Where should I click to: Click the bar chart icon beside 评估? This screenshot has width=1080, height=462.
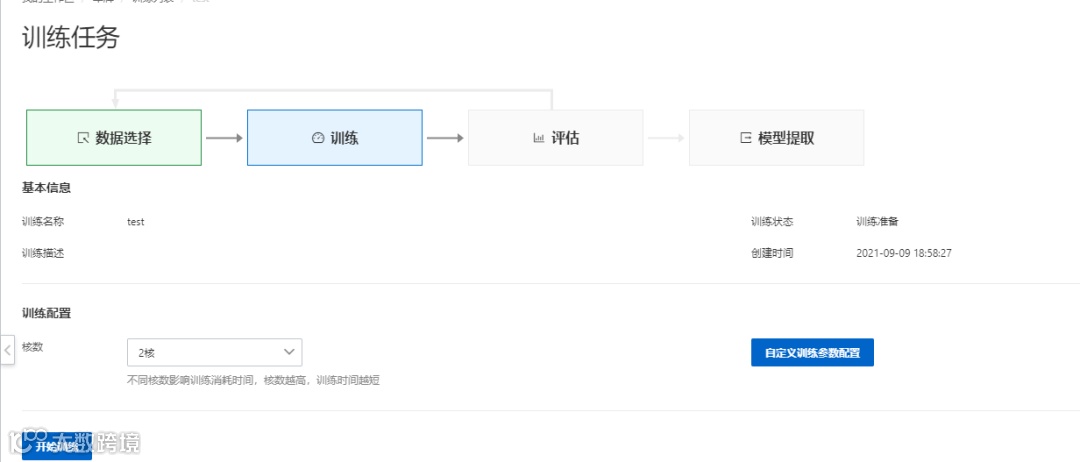pos(539,138)
